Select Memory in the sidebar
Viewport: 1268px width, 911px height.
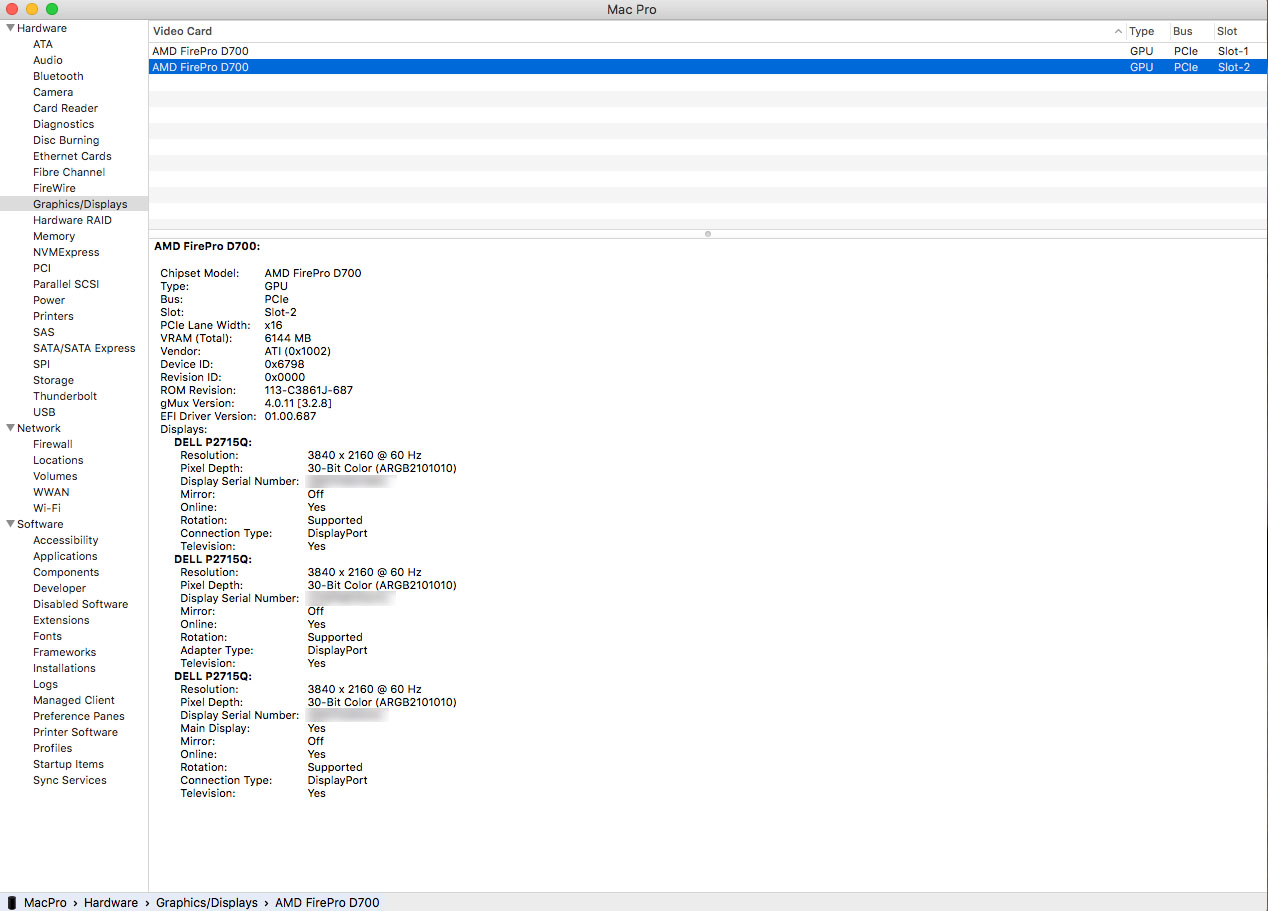(x=54, y=236)
